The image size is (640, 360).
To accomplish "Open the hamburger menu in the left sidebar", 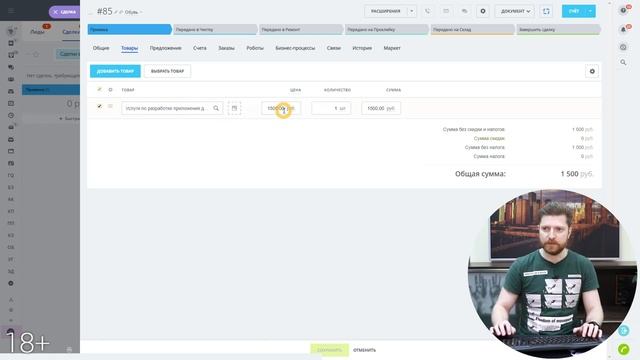I will tap(11, 11).
